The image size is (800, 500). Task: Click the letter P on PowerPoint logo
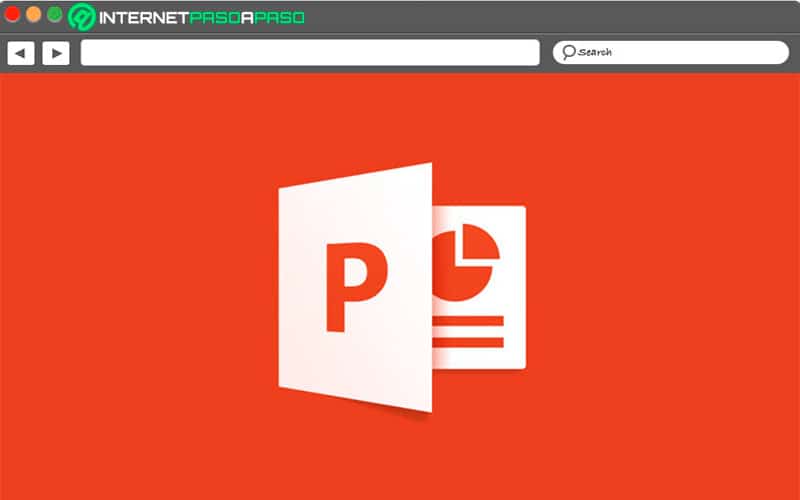tap(356, 287)
